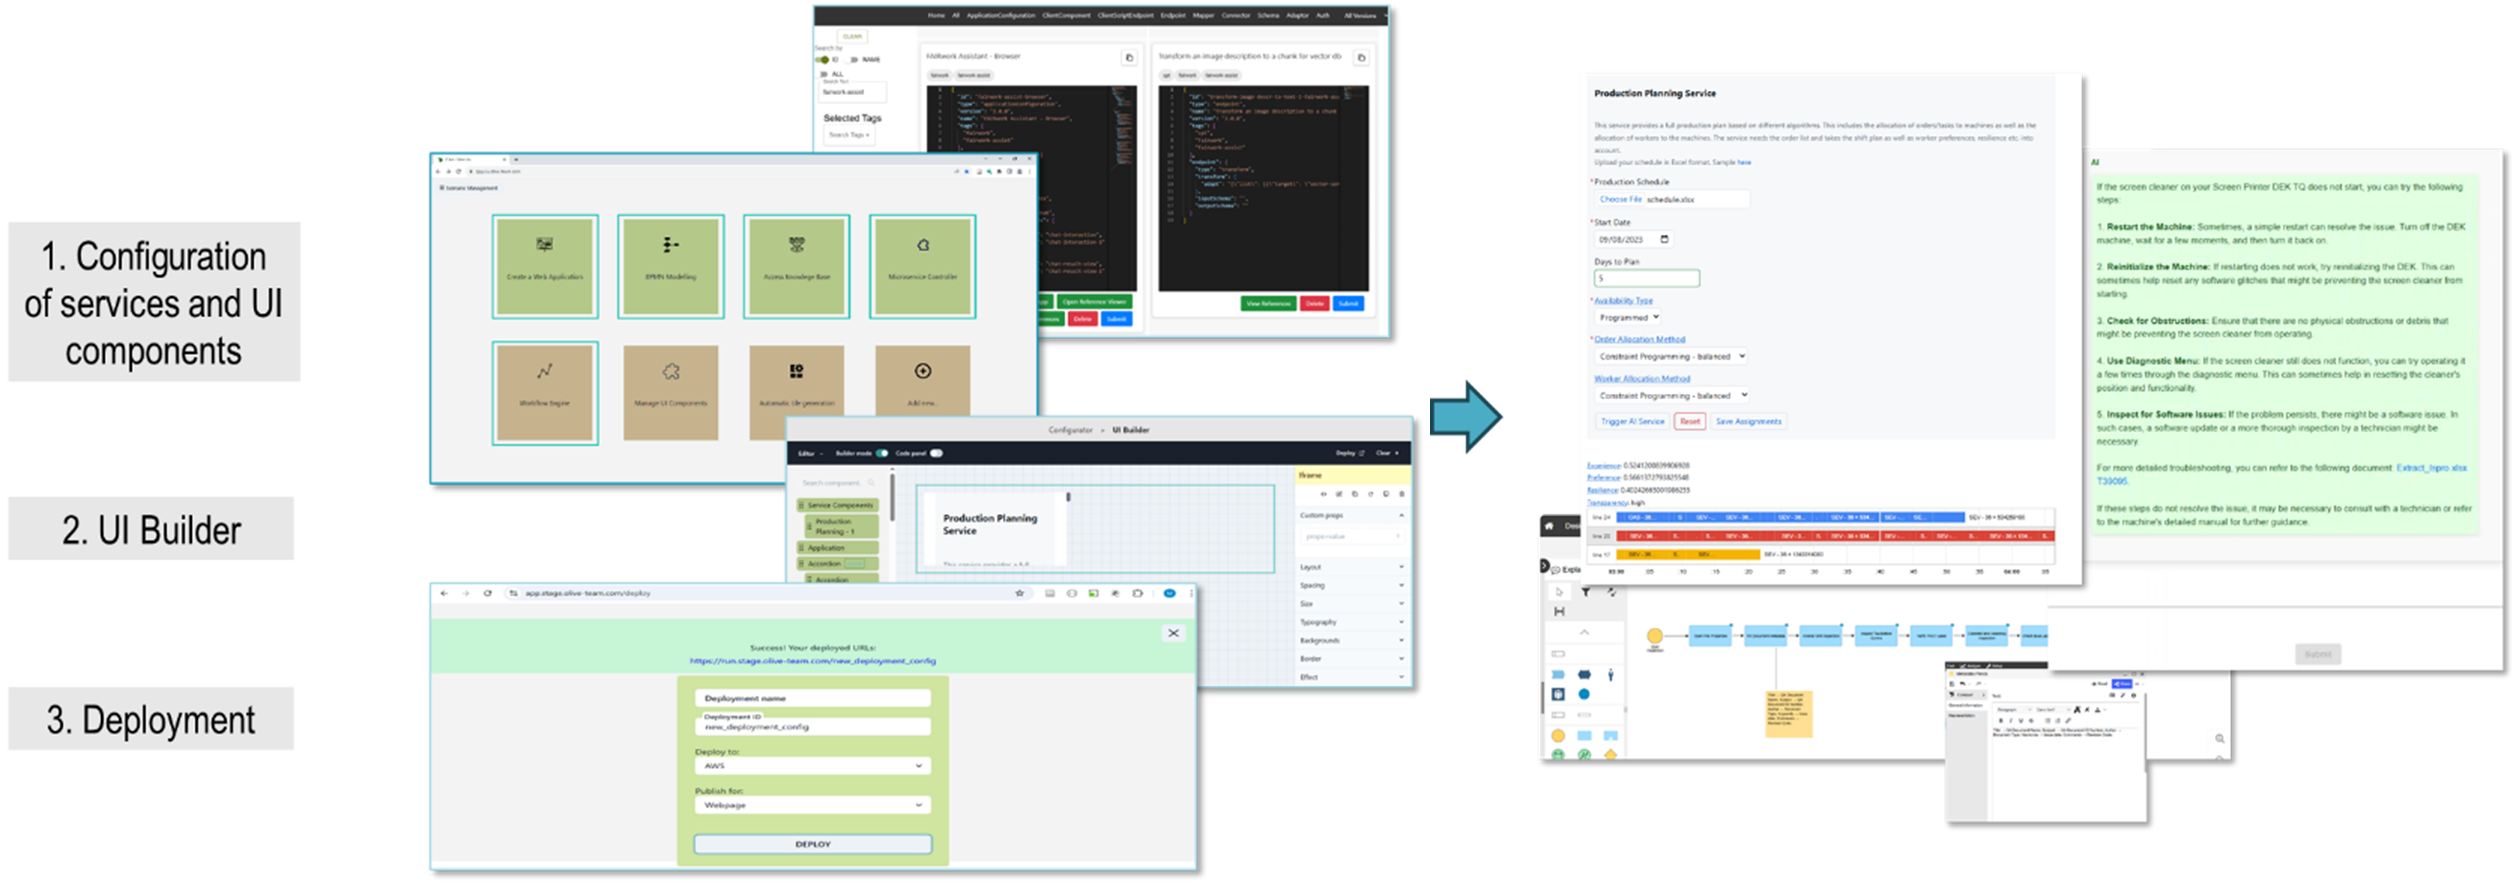Open the Deploy to AWS dropdown
Screen dimensions: 2516x884
click(x=813, y=766)
